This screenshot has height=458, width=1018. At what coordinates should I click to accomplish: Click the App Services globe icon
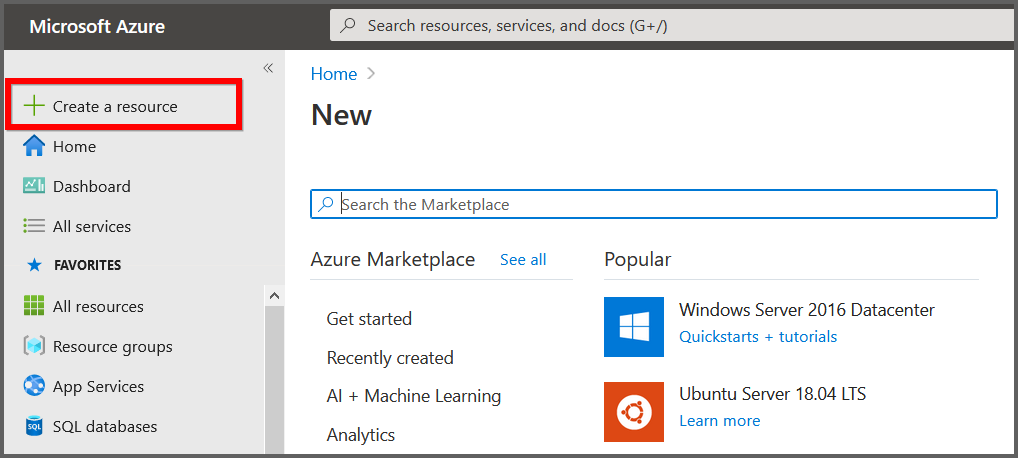pos(35,386)
